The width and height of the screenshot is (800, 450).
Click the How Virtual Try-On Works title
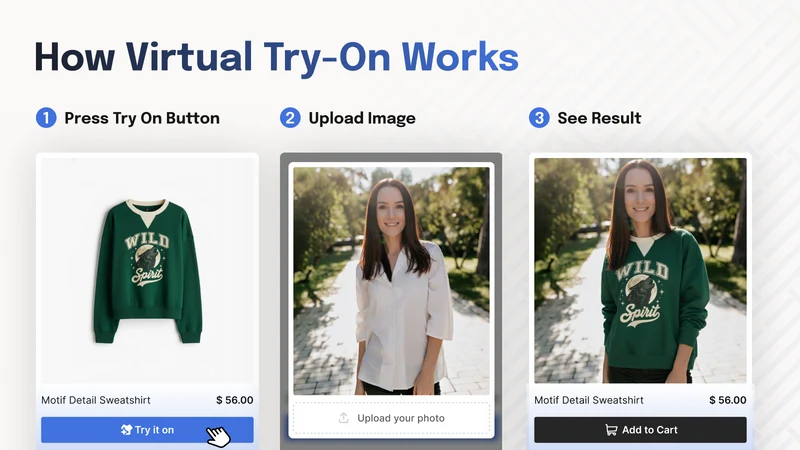[277, 58]
